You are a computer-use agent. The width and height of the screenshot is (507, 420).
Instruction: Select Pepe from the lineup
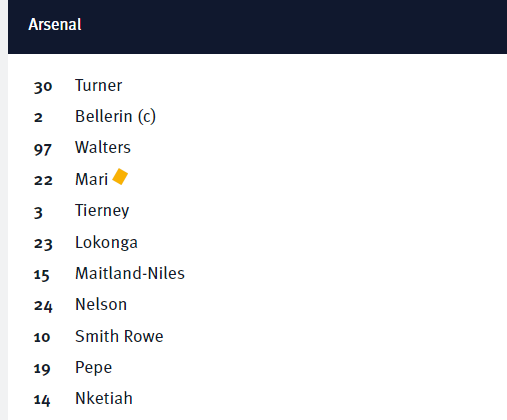pyautogui.click(x=93, y=368)
